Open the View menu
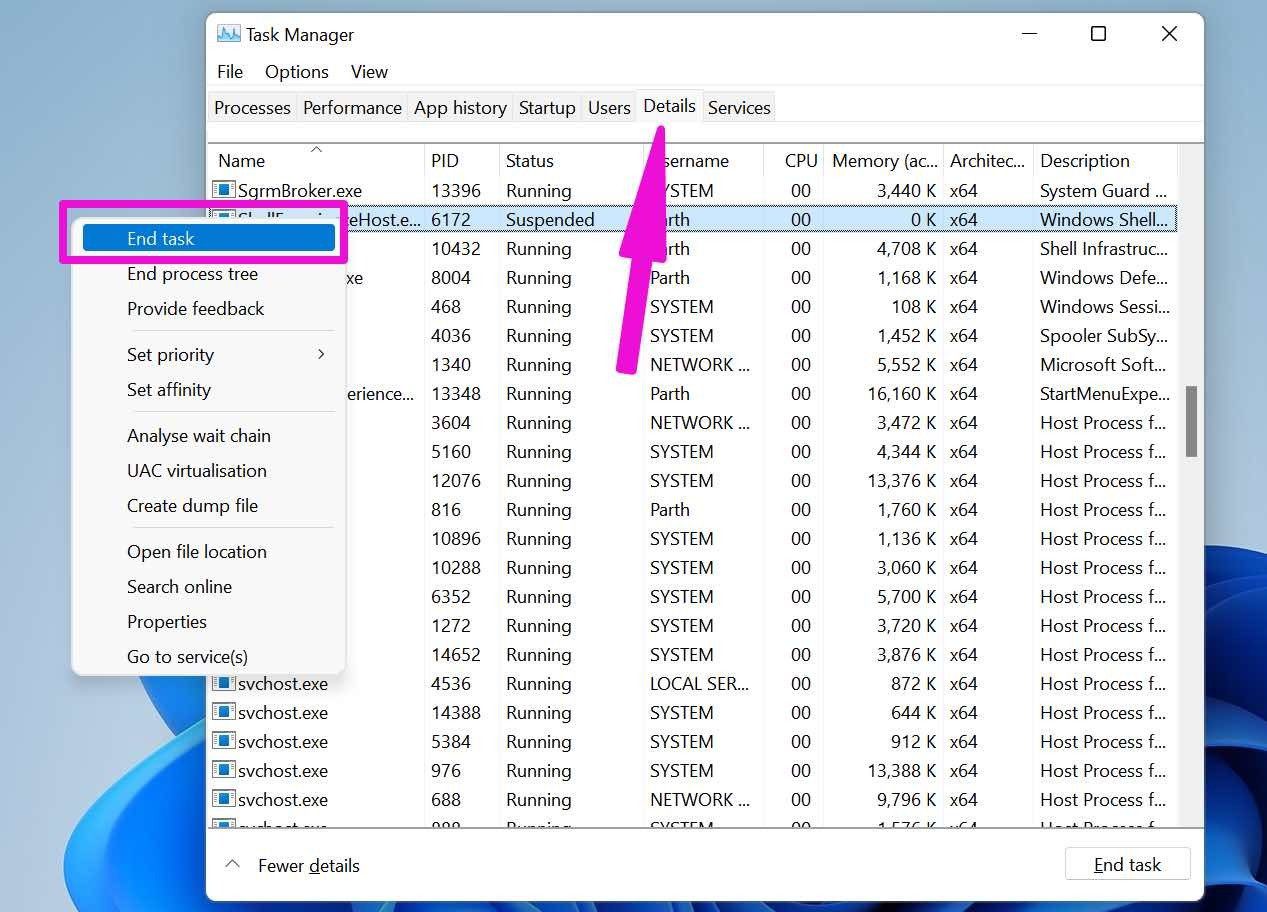 tap(369, 72)
